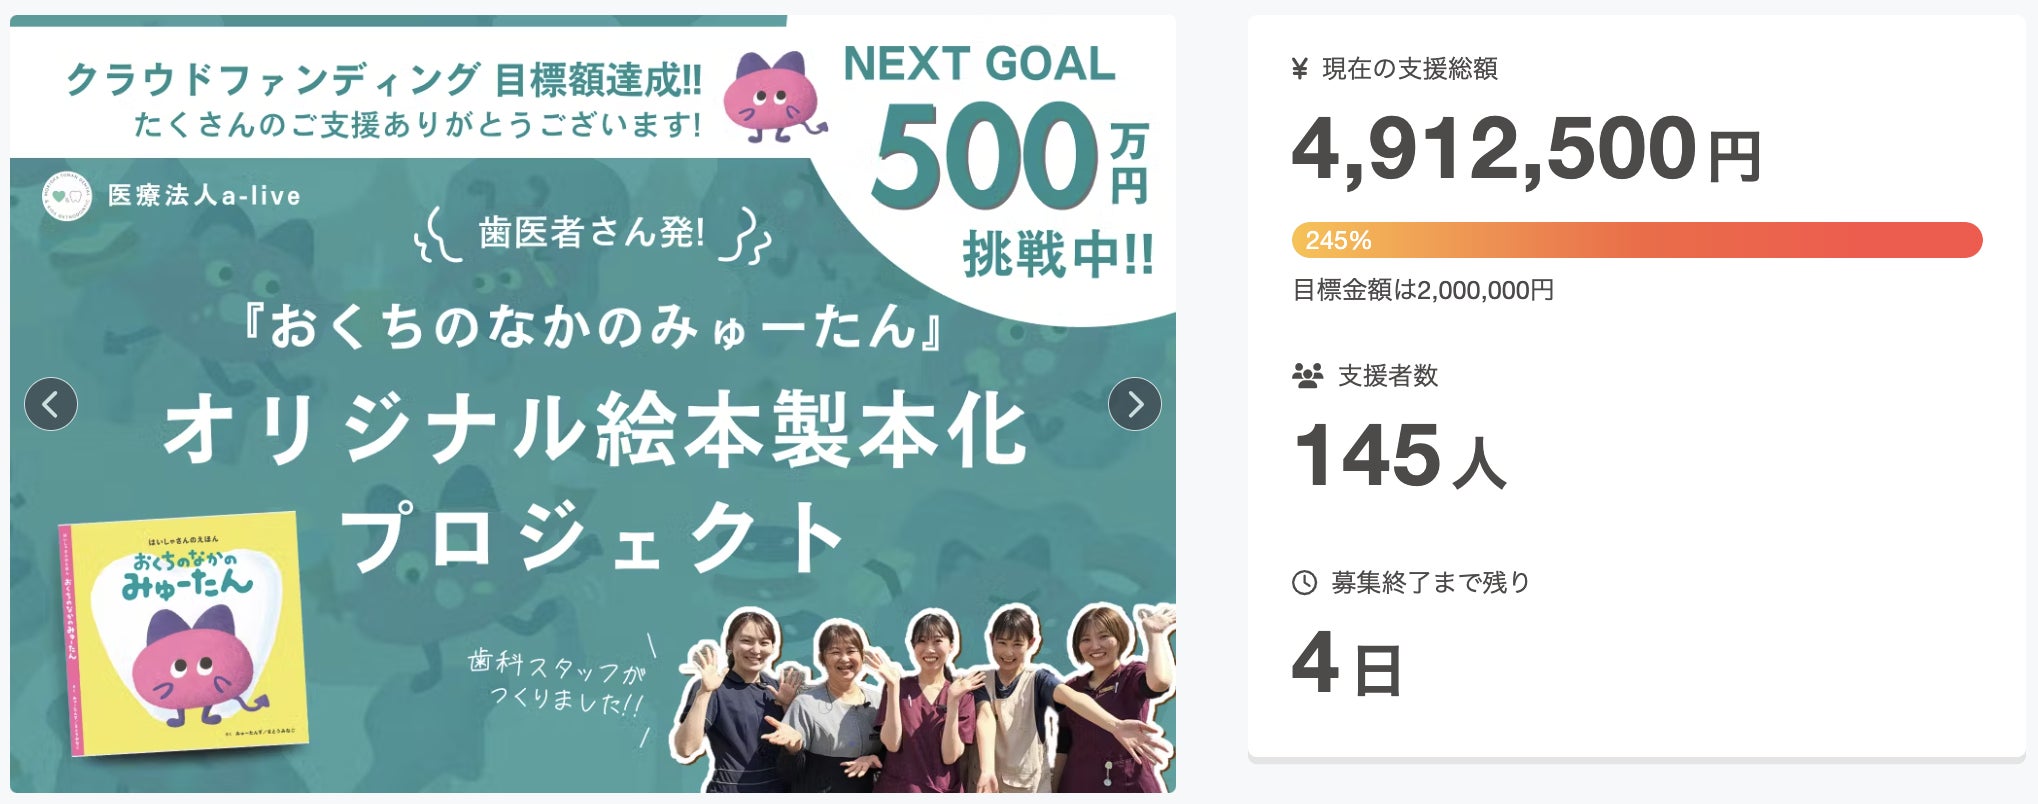The image size is (2038, 804).
Task: Click the 245% progress label
Action: pos(1338,240)
